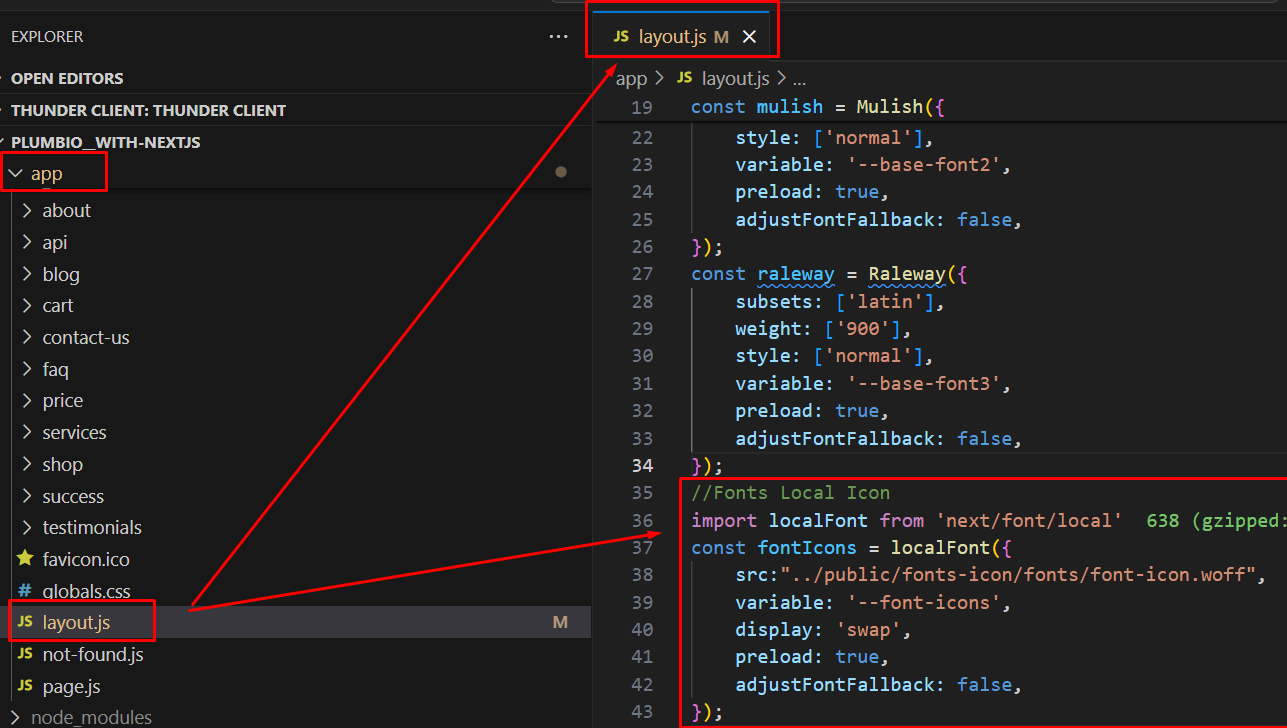Click the 'fontIcons' constant name
This screenshot has height=728, width=1287.
tap(807, 547)
